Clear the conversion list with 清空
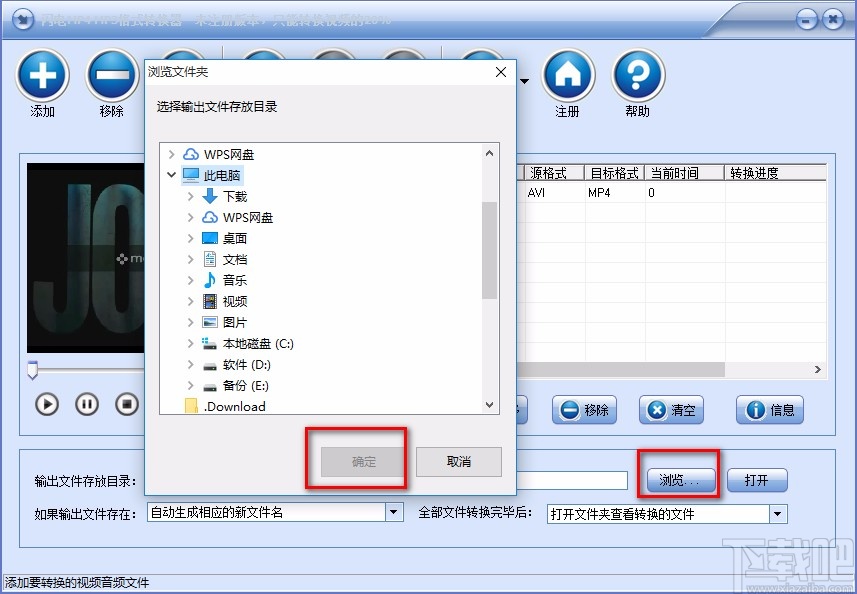This screenshot has width=857, height=594. [x=671, y=410]
